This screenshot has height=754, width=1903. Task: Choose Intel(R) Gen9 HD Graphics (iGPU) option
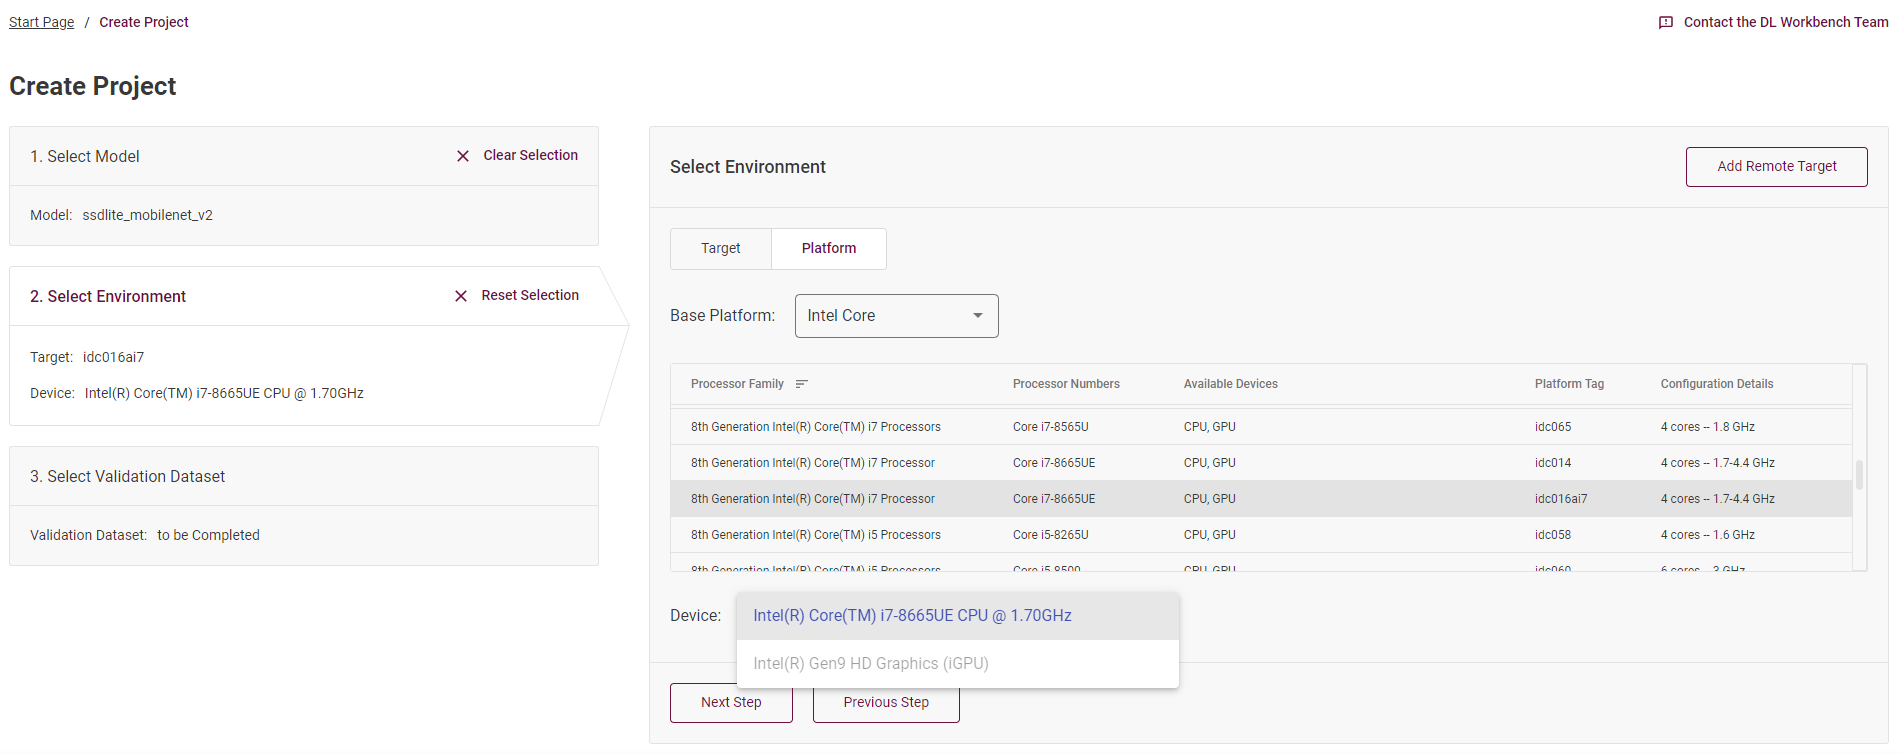[x=958, y=664]
